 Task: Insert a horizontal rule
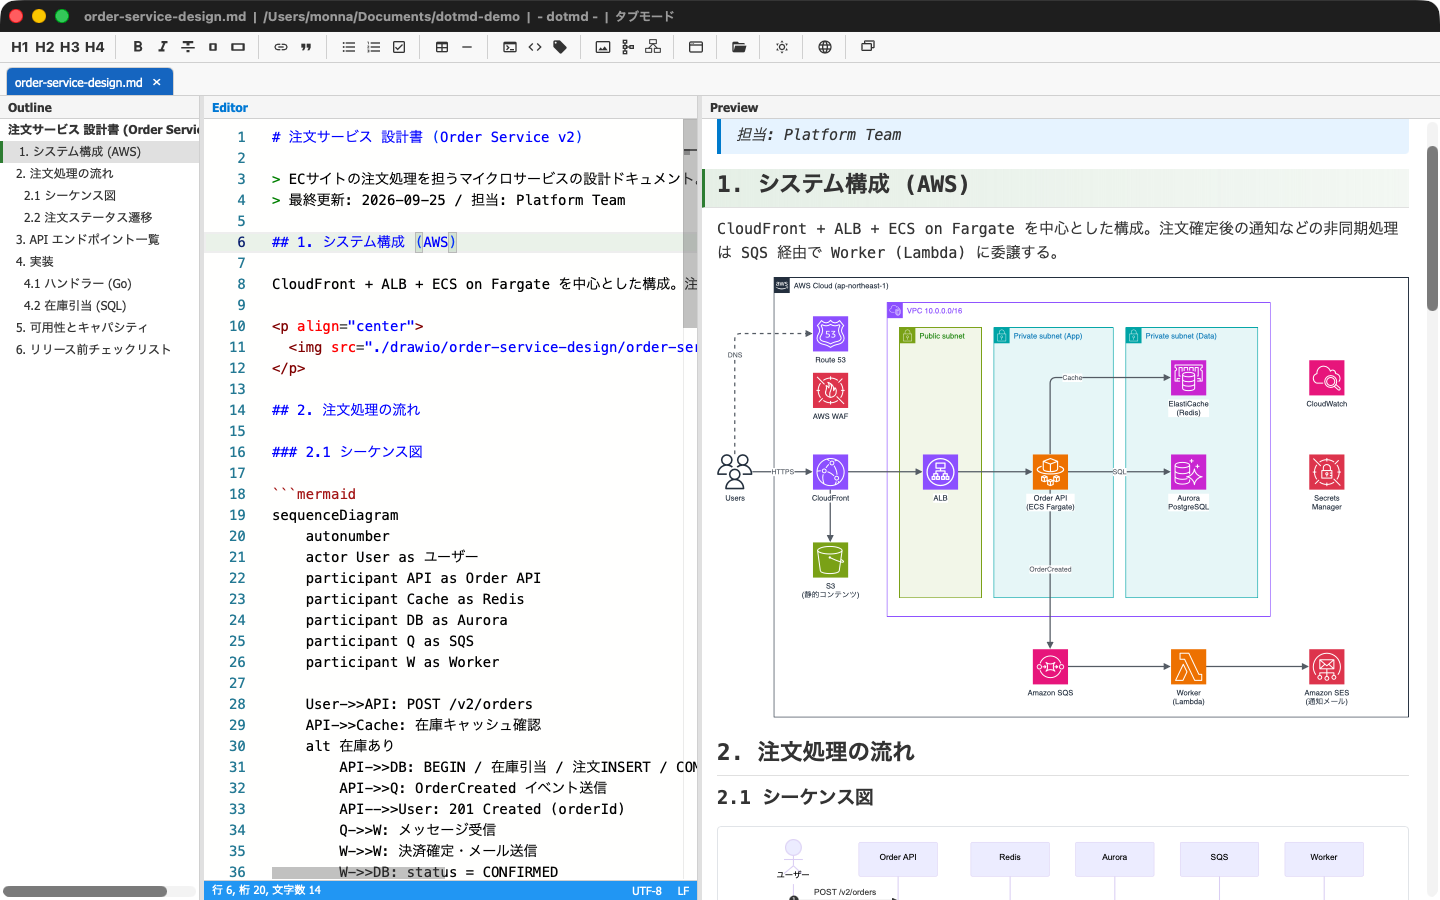(467, 47)
